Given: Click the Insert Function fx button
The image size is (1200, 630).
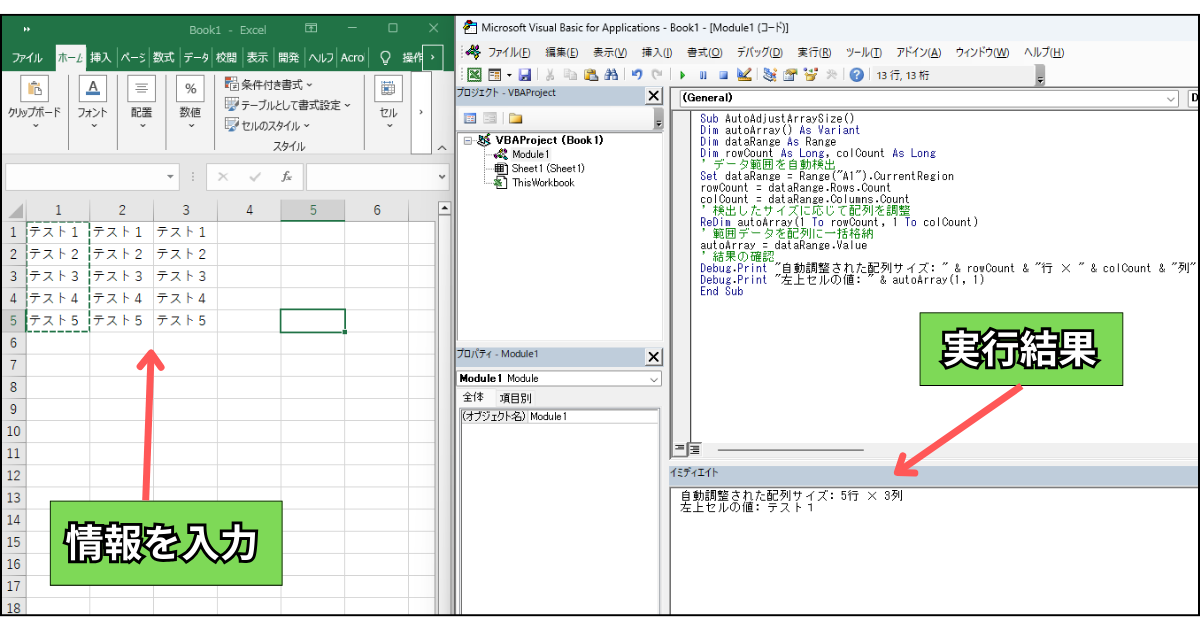Looking at the screenshot, I should [x=286, y=177].
